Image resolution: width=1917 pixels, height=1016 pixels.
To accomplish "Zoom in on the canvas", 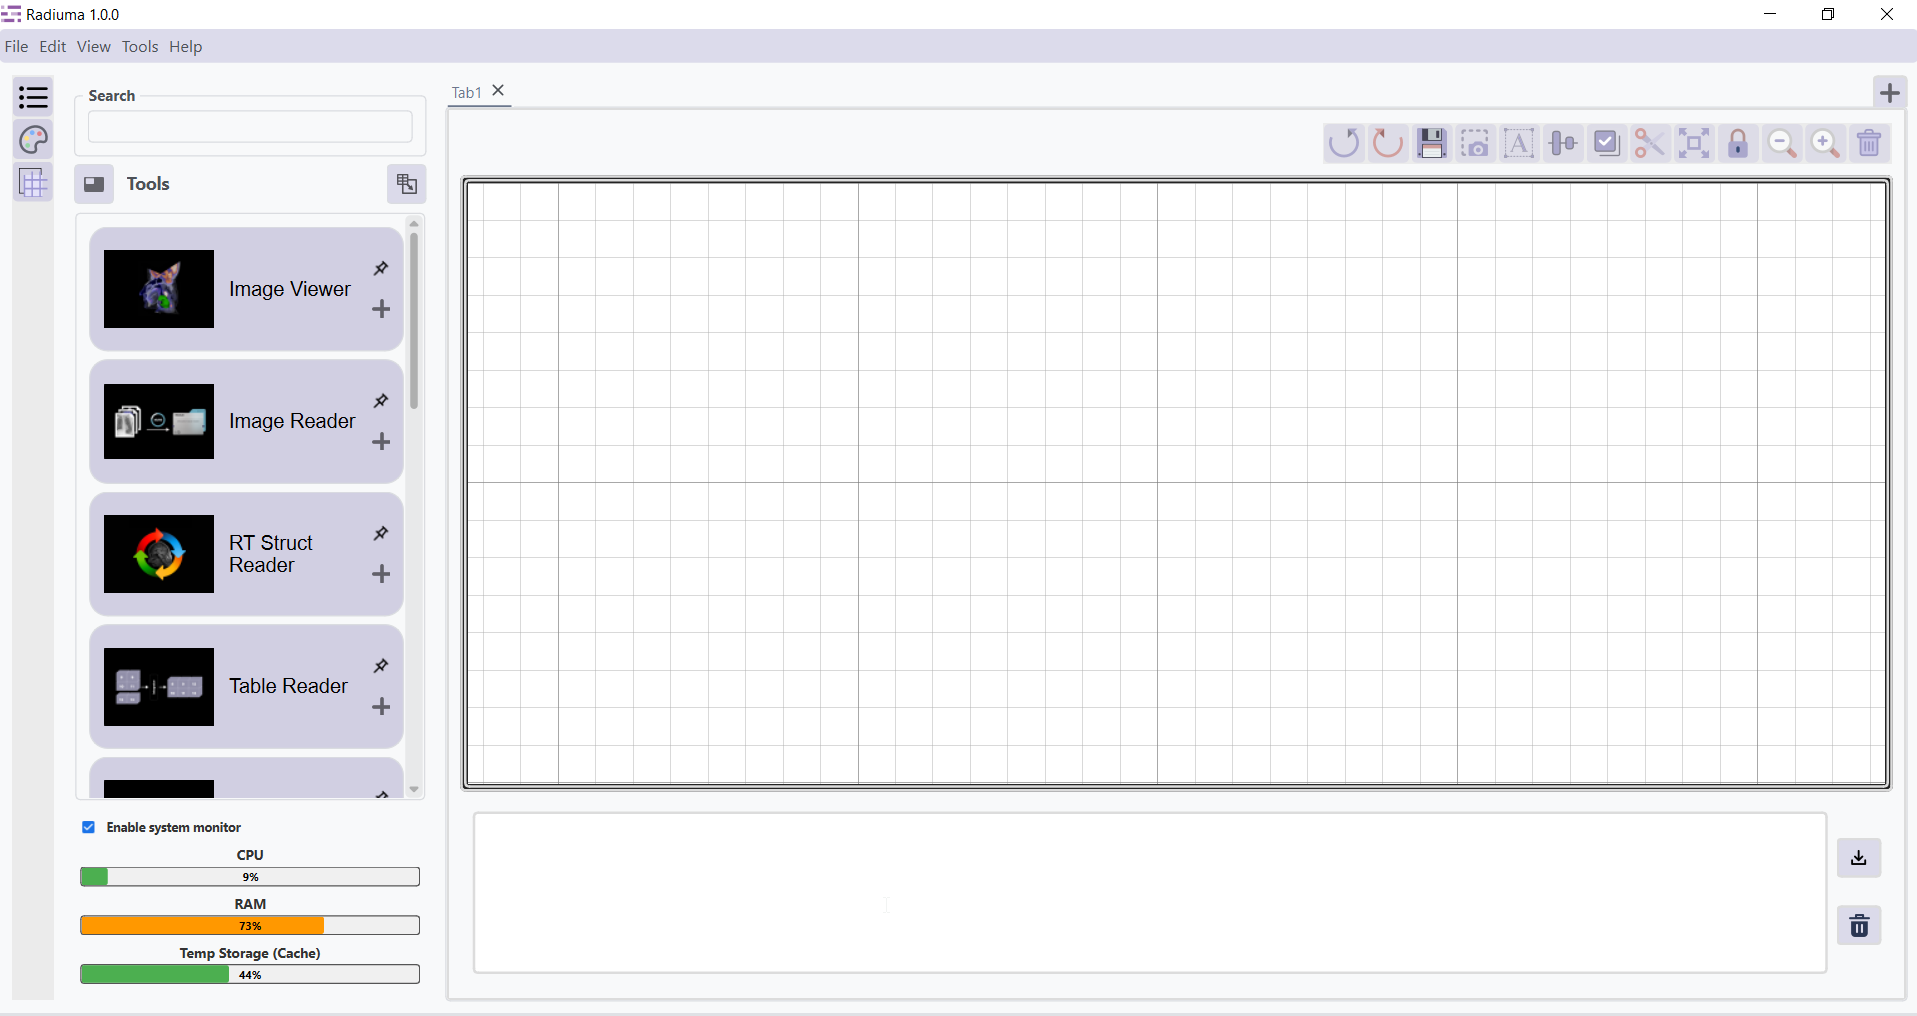I will coord(1825,143).
